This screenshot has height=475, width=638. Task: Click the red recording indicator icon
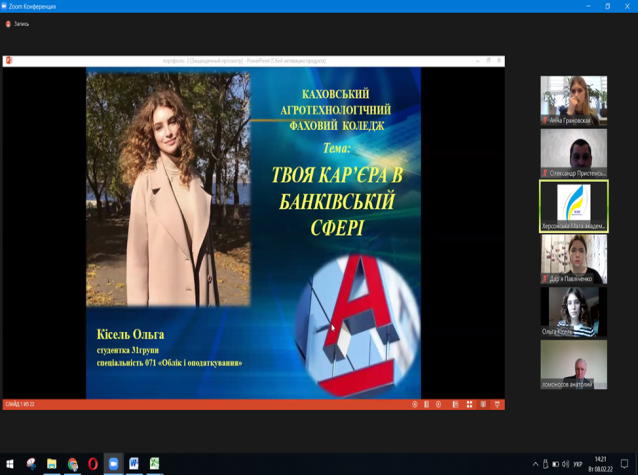[8, 24]
